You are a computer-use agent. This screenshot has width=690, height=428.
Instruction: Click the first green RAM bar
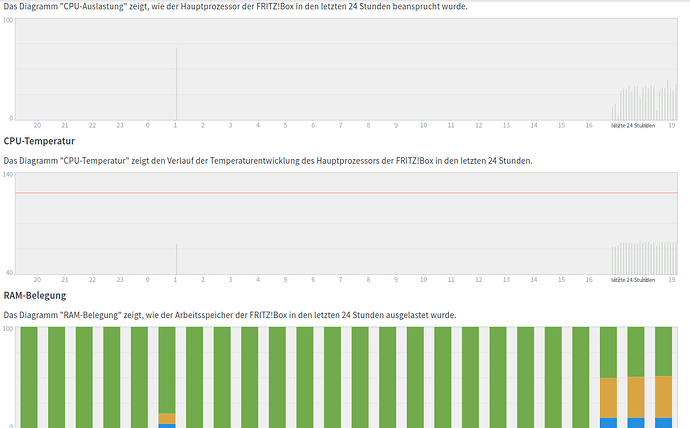(x=29, y=377)
